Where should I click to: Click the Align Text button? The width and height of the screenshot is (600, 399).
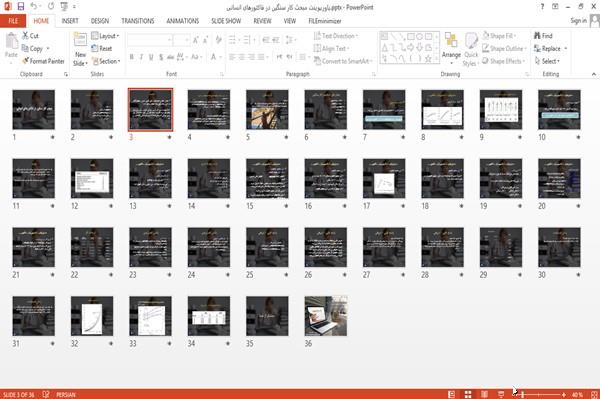coord(331,49)
